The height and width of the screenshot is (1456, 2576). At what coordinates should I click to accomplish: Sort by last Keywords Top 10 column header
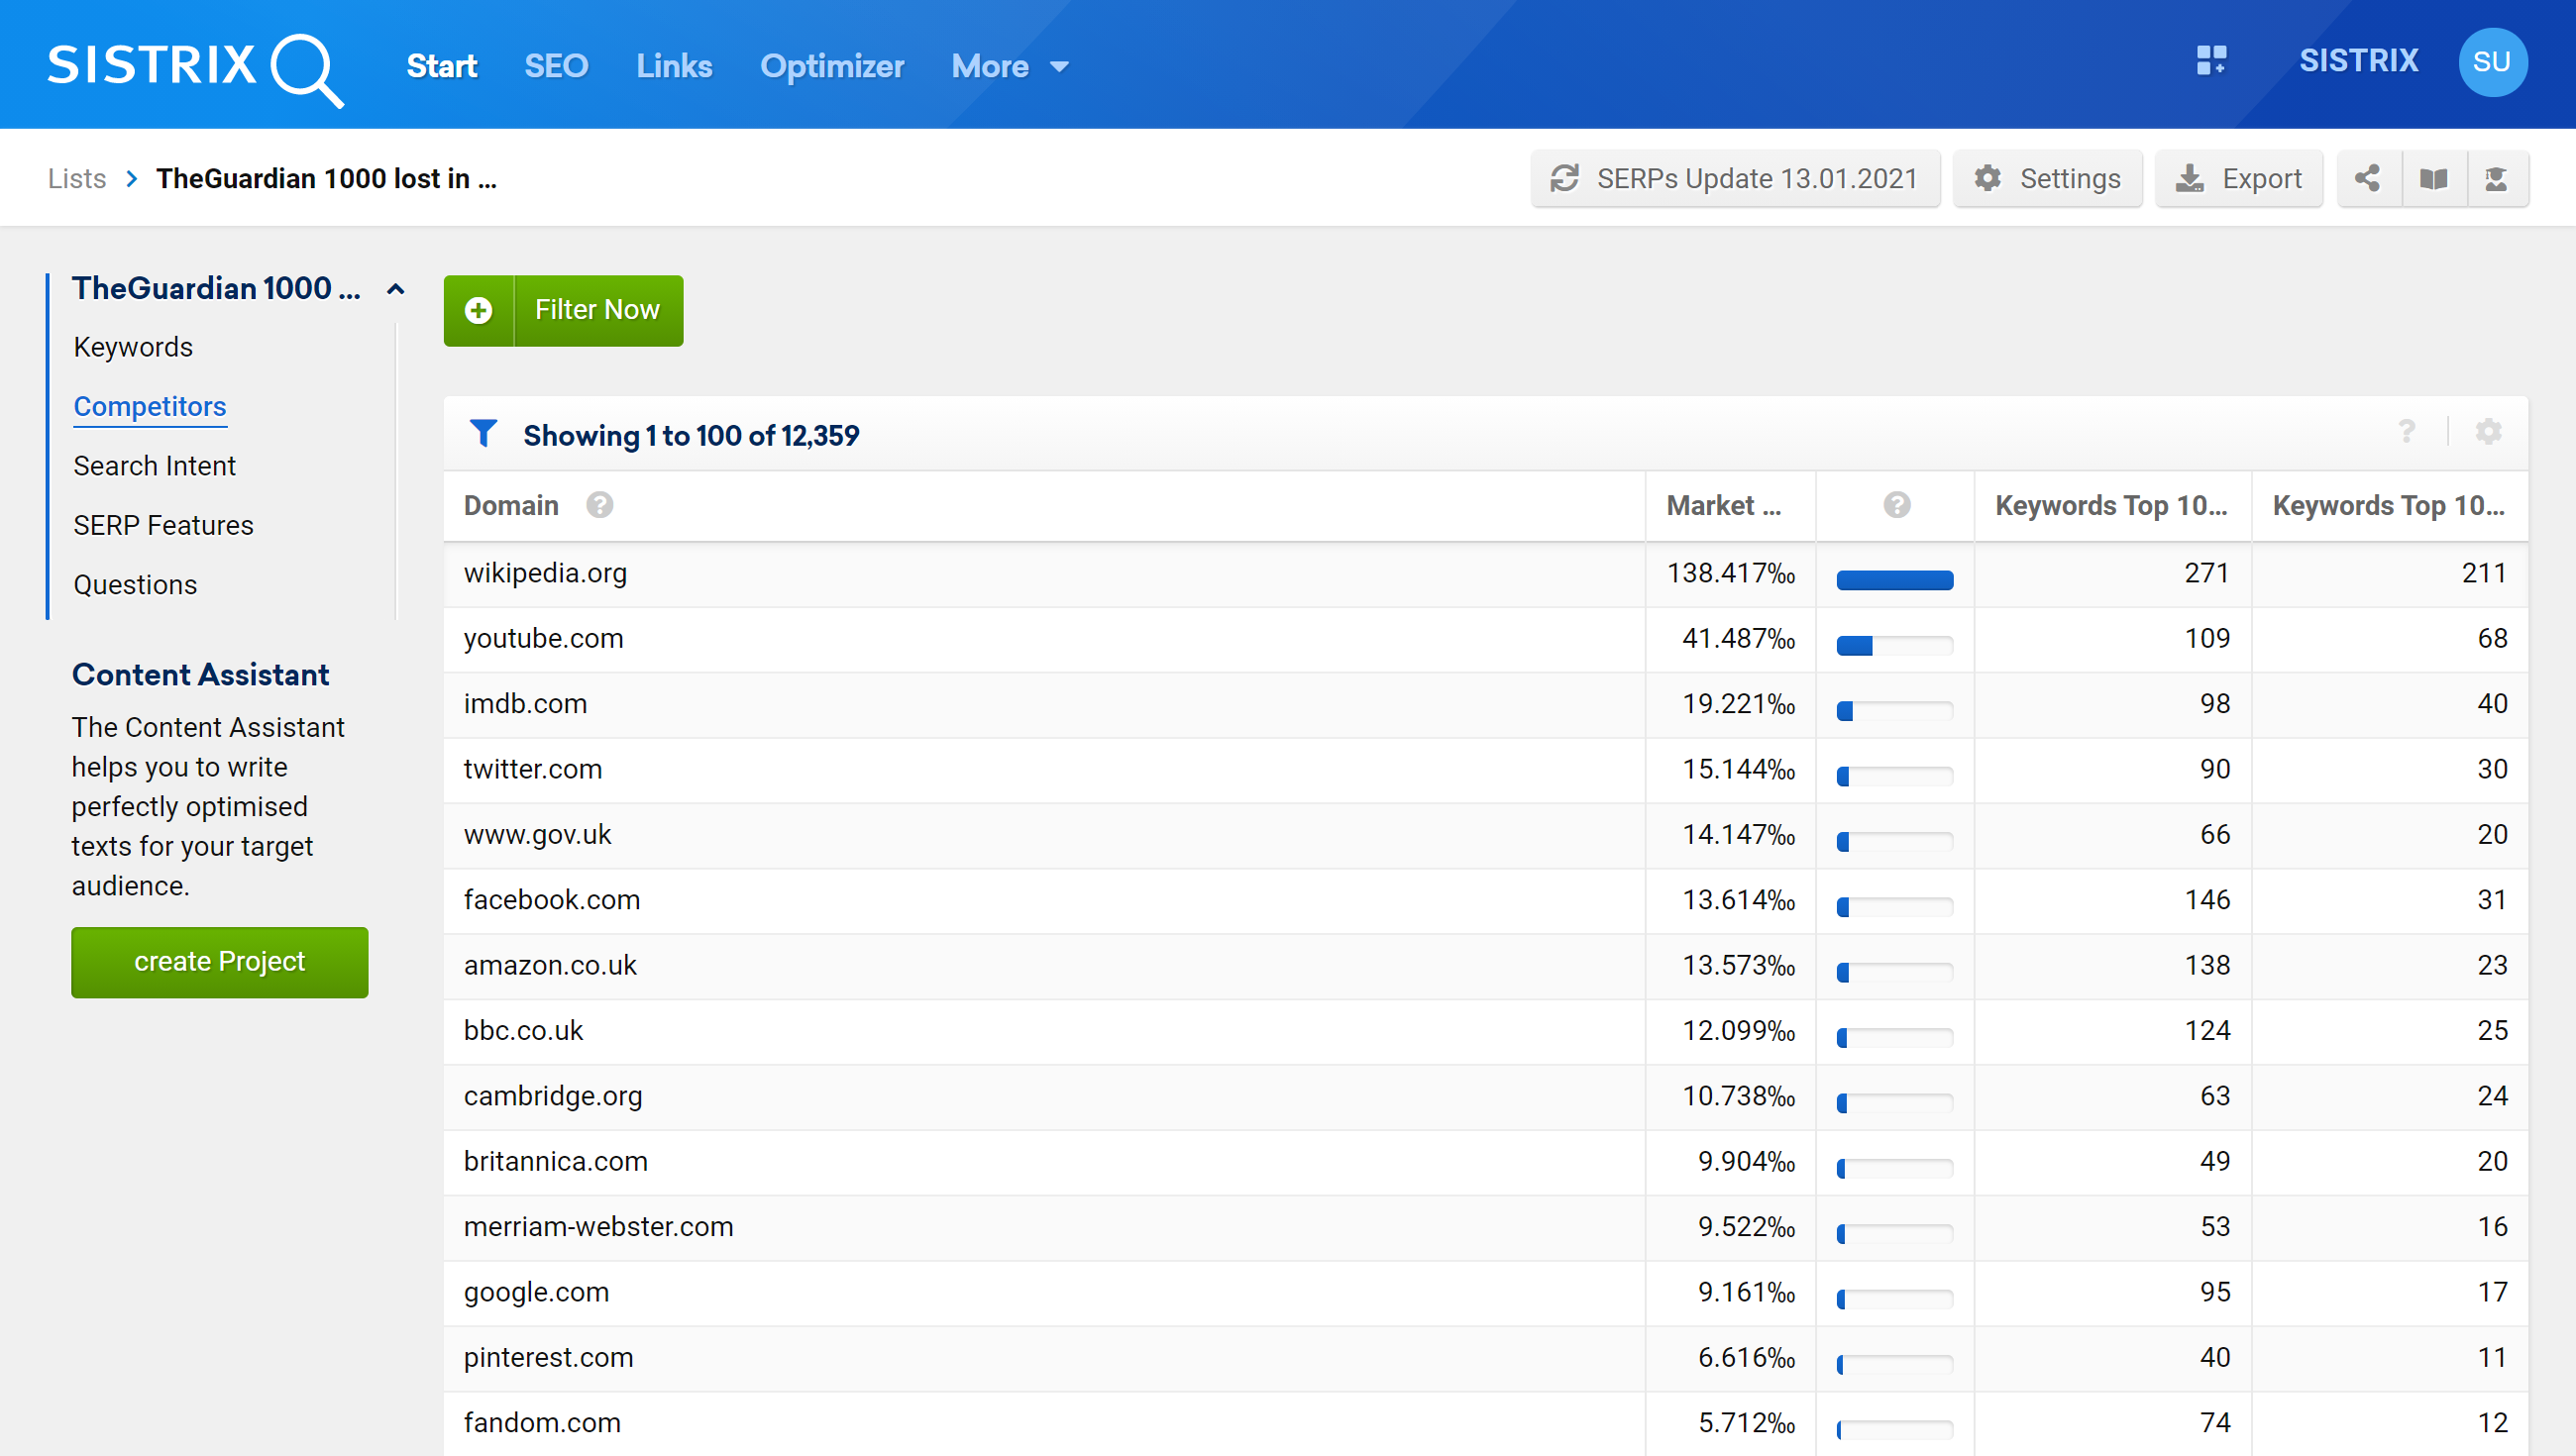2389,505
